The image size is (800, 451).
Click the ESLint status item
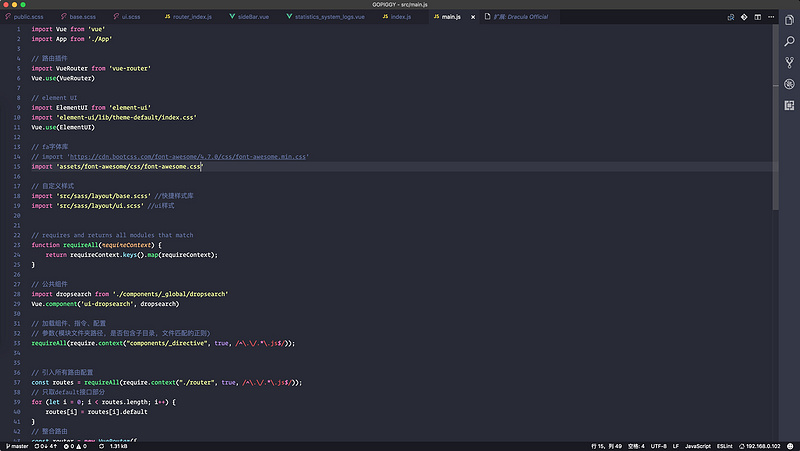[724, 446]
